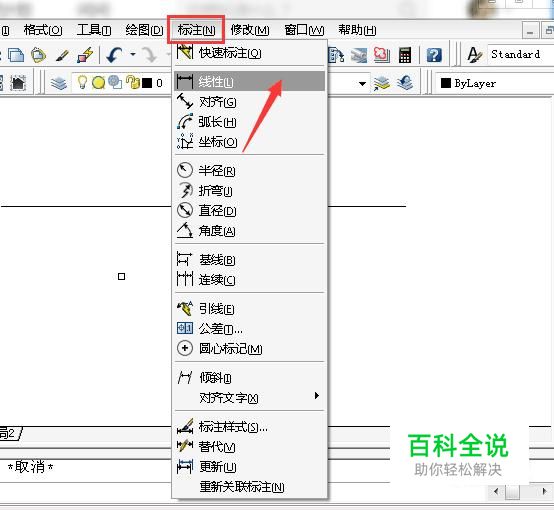Viewport: 554px width, 510px height.
Task: Choose 更新(U) update dimension
Action: tap(249, 467)
